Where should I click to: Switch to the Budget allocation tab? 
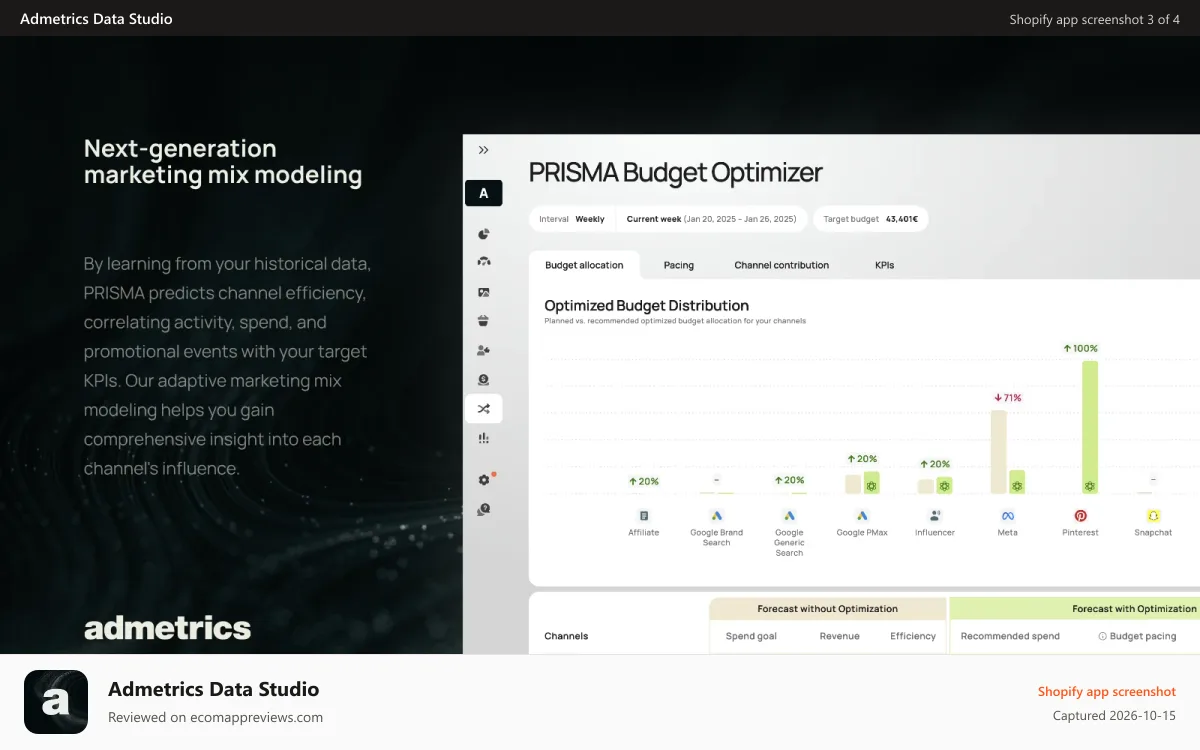point(584,265)
